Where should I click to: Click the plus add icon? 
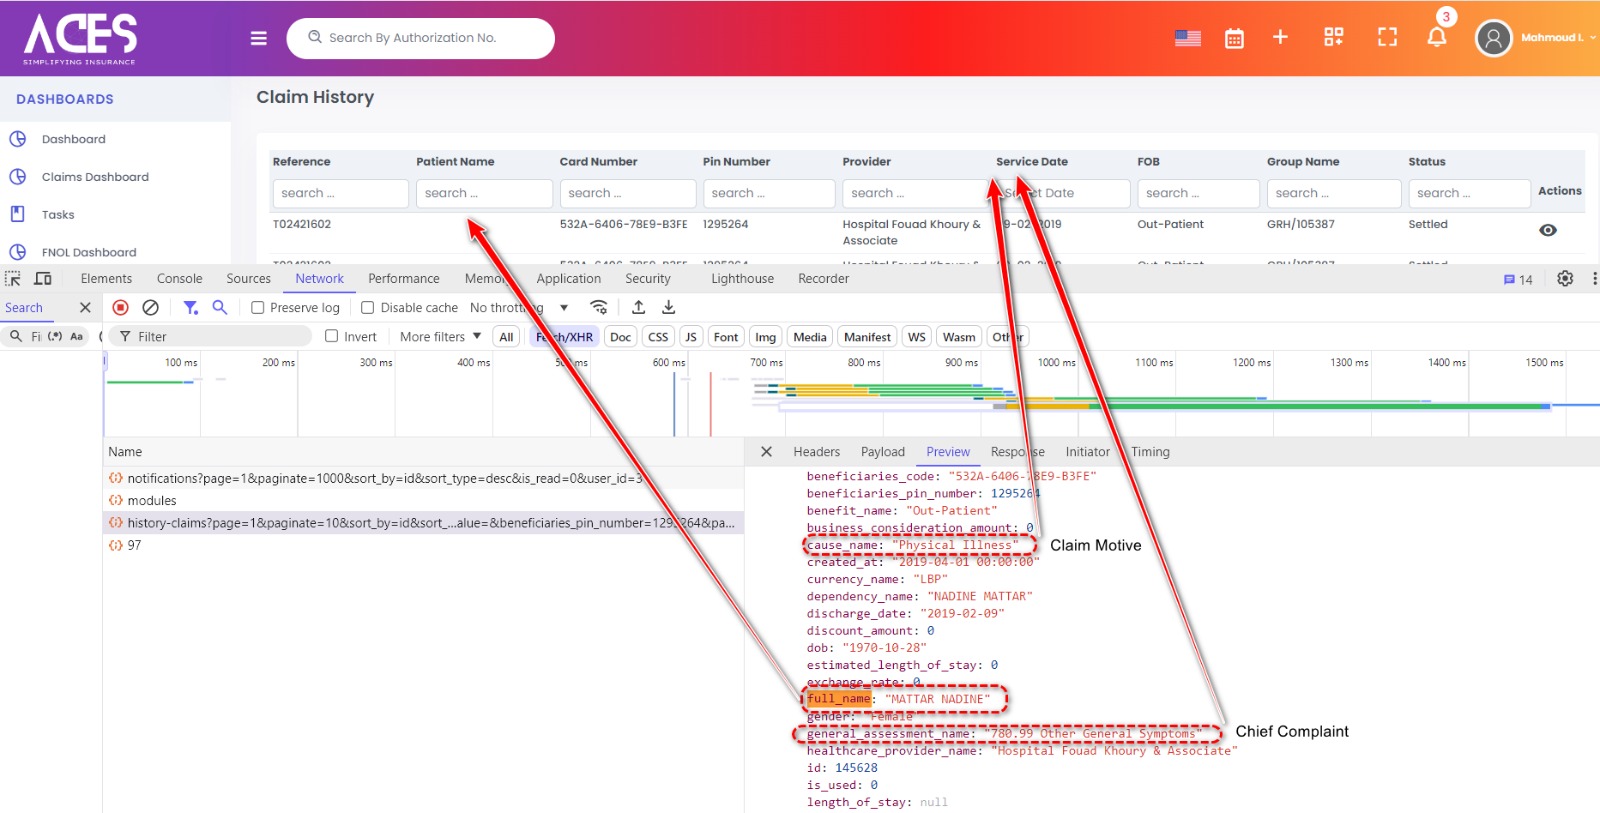pos(1280,38)
